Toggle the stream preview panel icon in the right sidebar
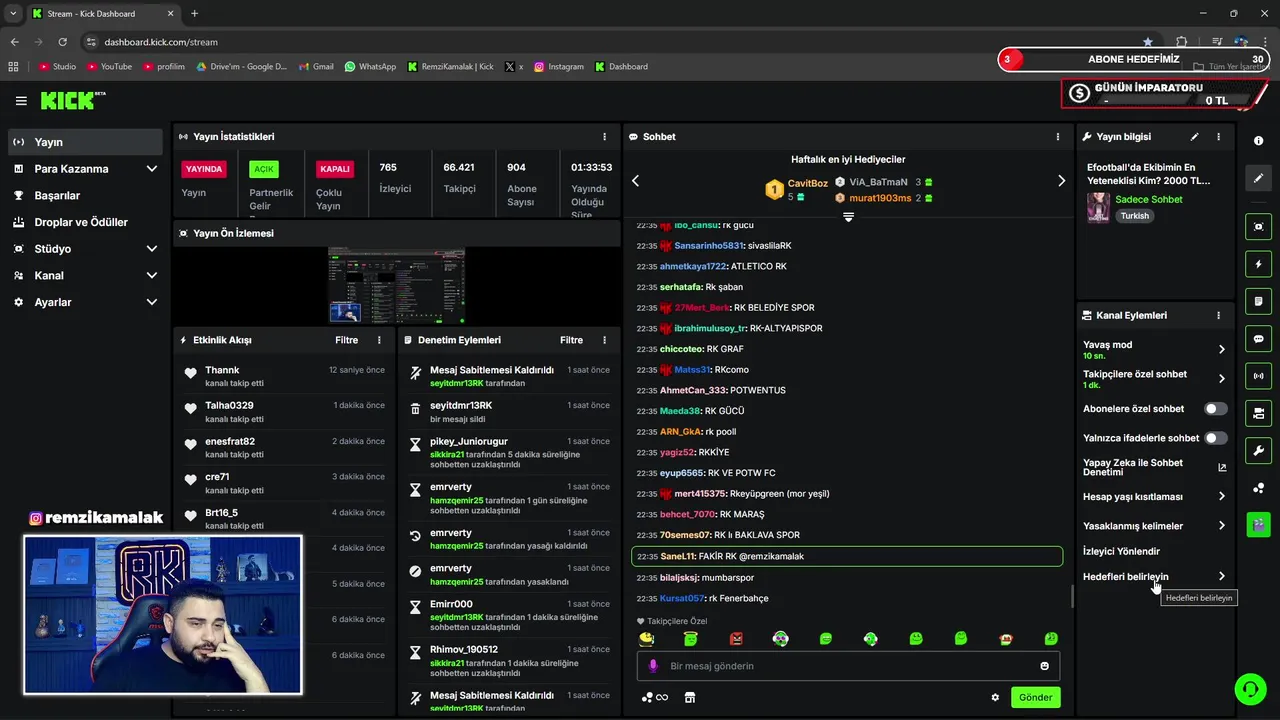The image size is (1280, 720). (1258, 227)
